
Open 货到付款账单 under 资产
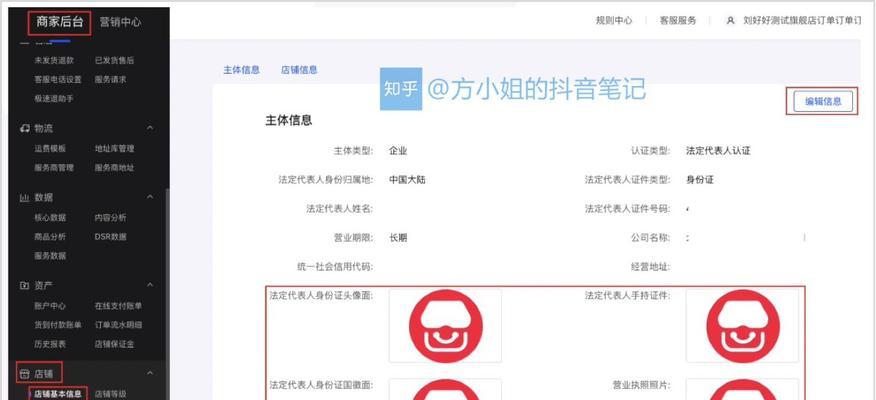click(58, 325)
